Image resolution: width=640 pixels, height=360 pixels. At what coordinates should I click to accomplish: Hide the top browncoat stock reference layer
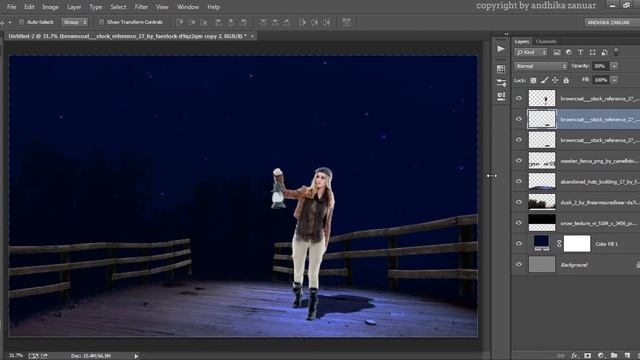point(519,98)
